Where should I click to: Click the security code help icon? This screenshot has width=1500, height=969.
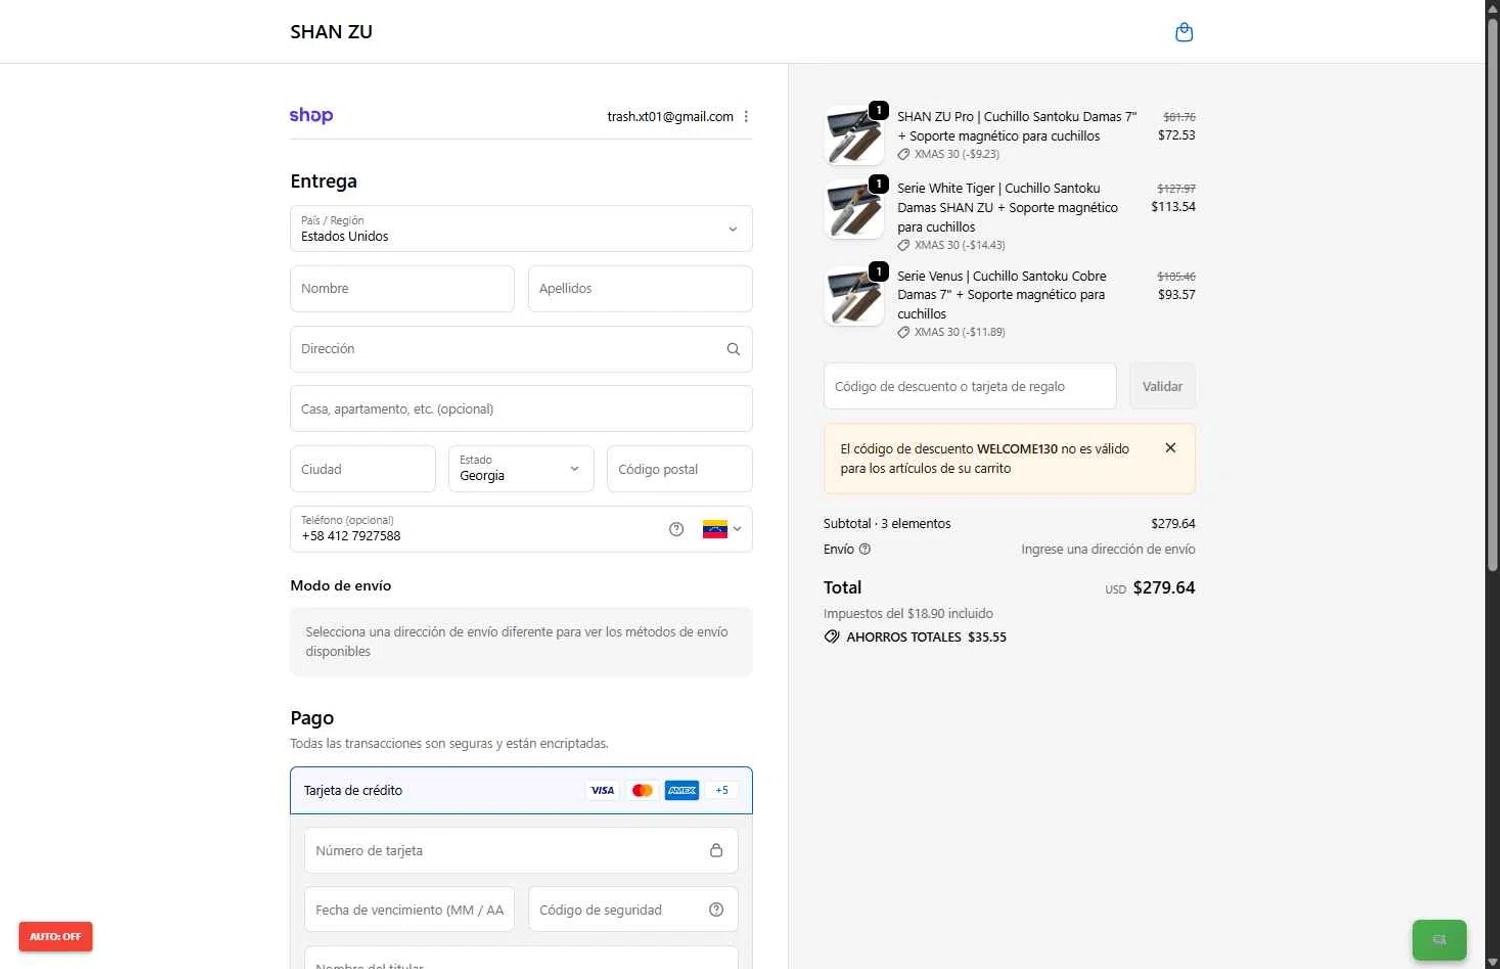pyautogui.click(x=716, y=910)
